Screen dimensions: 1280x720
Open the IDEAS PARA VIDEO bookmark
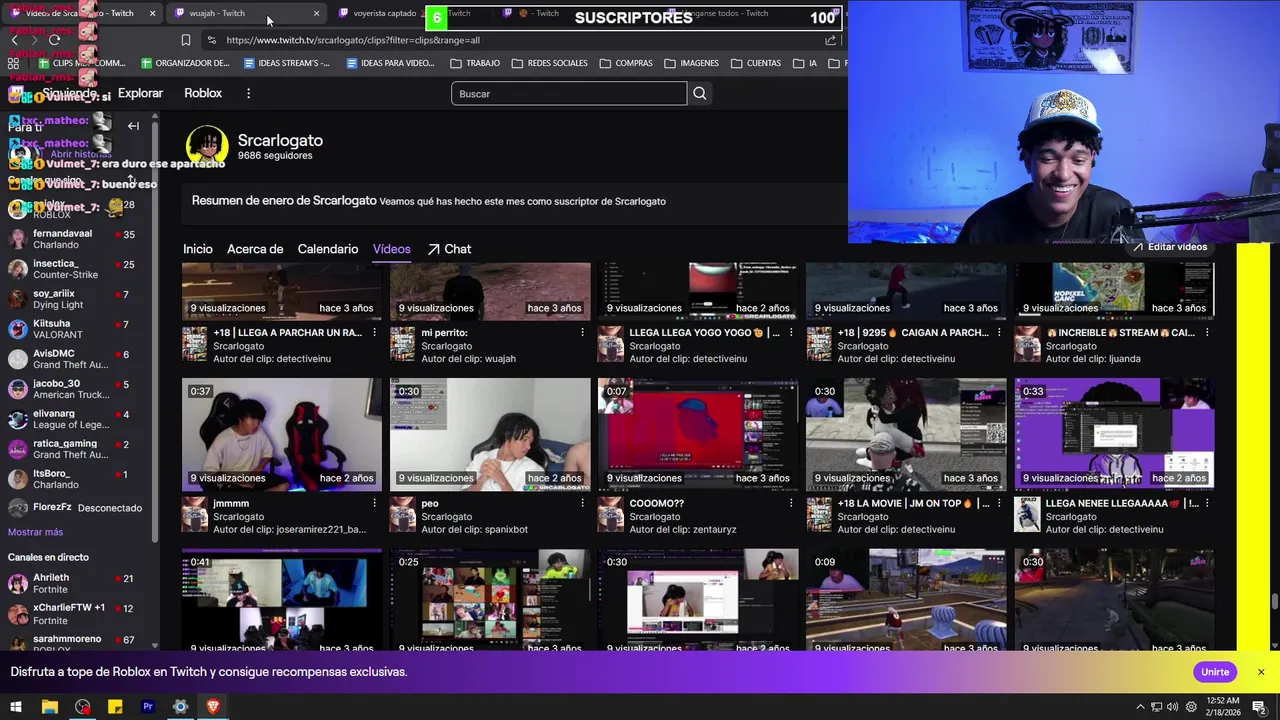click(x=390, y=63)
